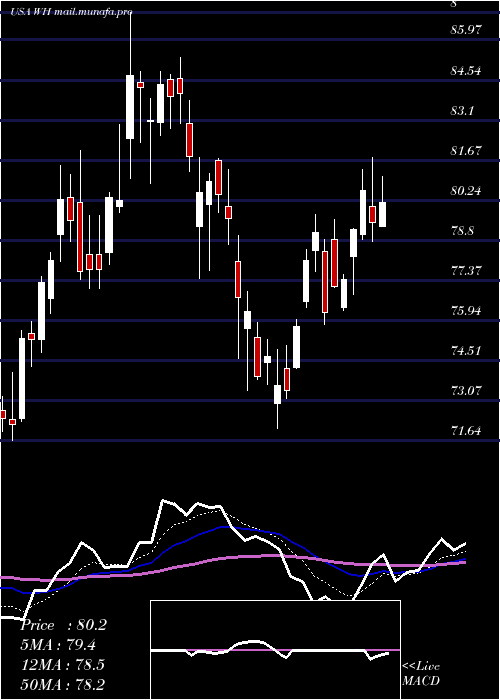Click the 12MA : 78.5 readout
Screen dimensions: 500x700
tap(62, 665)
